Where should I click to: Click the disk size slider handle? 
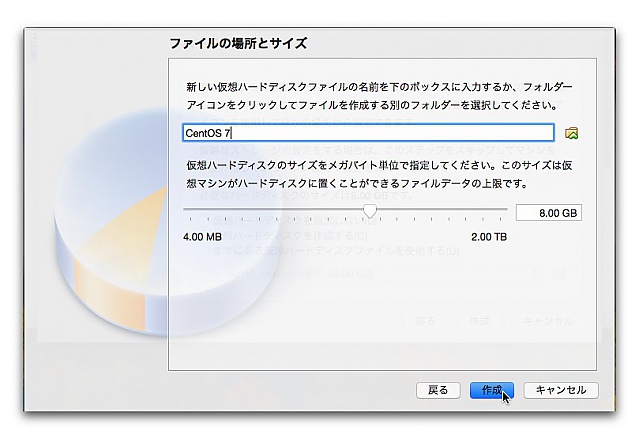click(370, 211)
